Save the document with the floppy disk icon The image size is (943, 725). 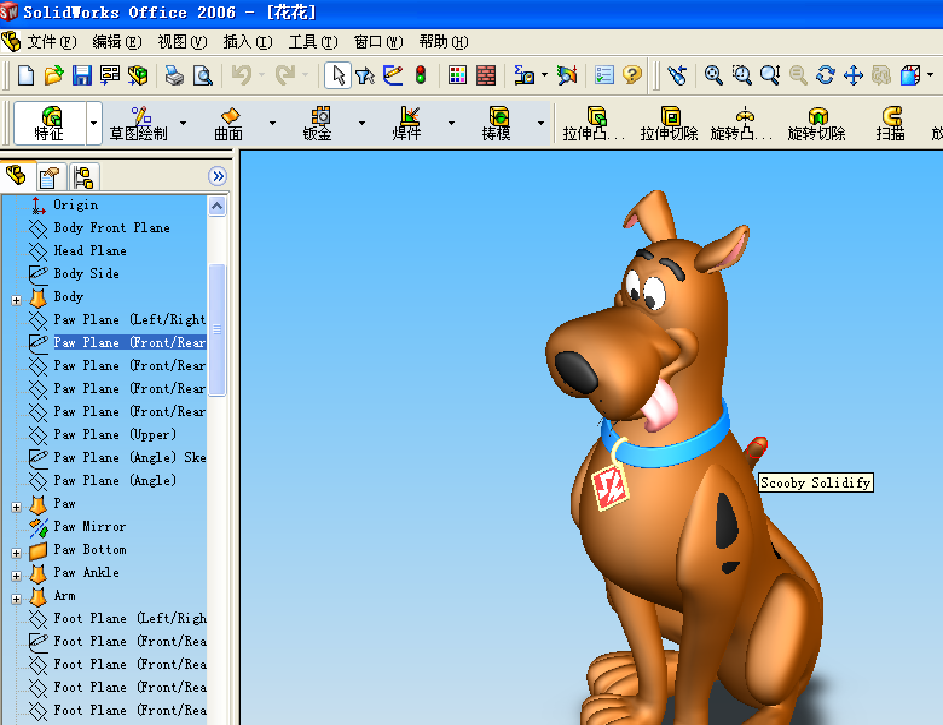click(x=82, y=75)
